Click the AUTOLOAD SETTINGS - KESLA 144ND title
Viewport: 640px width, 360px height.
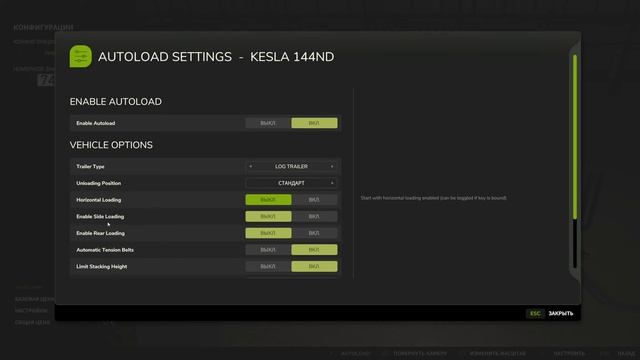(216, 57)
